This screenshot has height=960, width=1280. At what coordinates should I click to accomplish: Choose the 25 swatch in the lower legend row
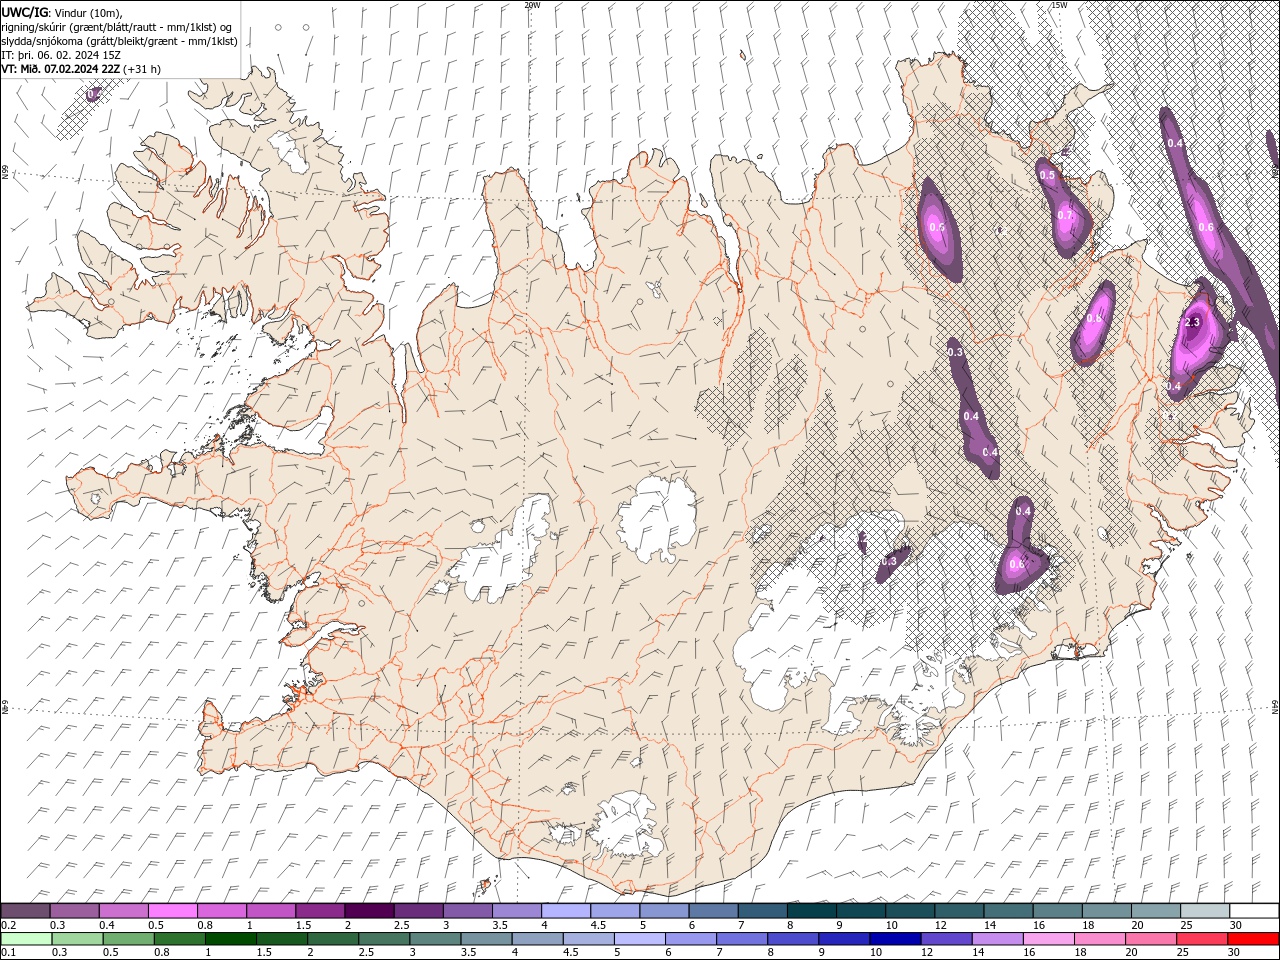pos(1201,939)
